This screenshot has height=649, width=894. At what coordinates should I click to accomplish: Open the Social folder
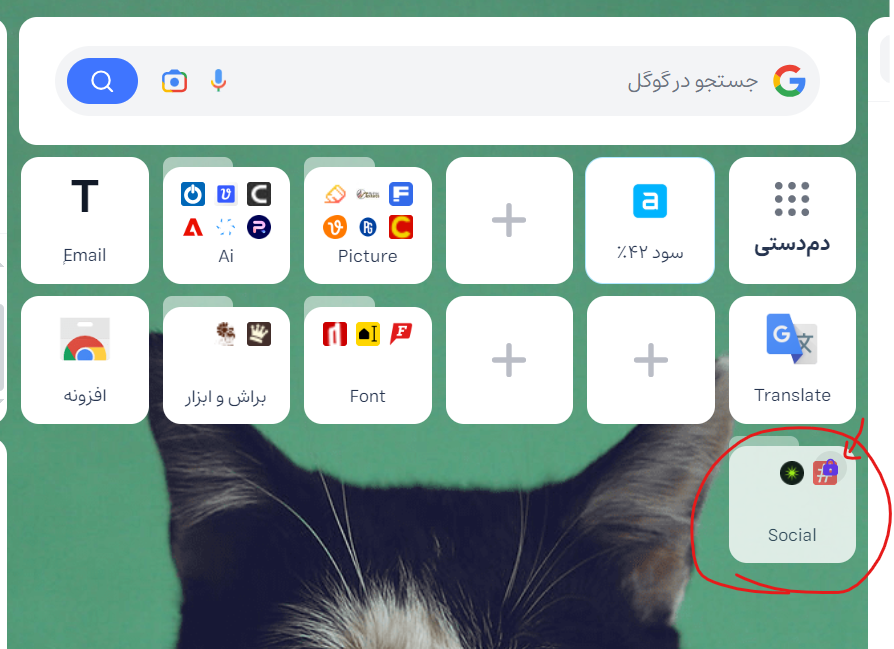click(x=792, y=505)
